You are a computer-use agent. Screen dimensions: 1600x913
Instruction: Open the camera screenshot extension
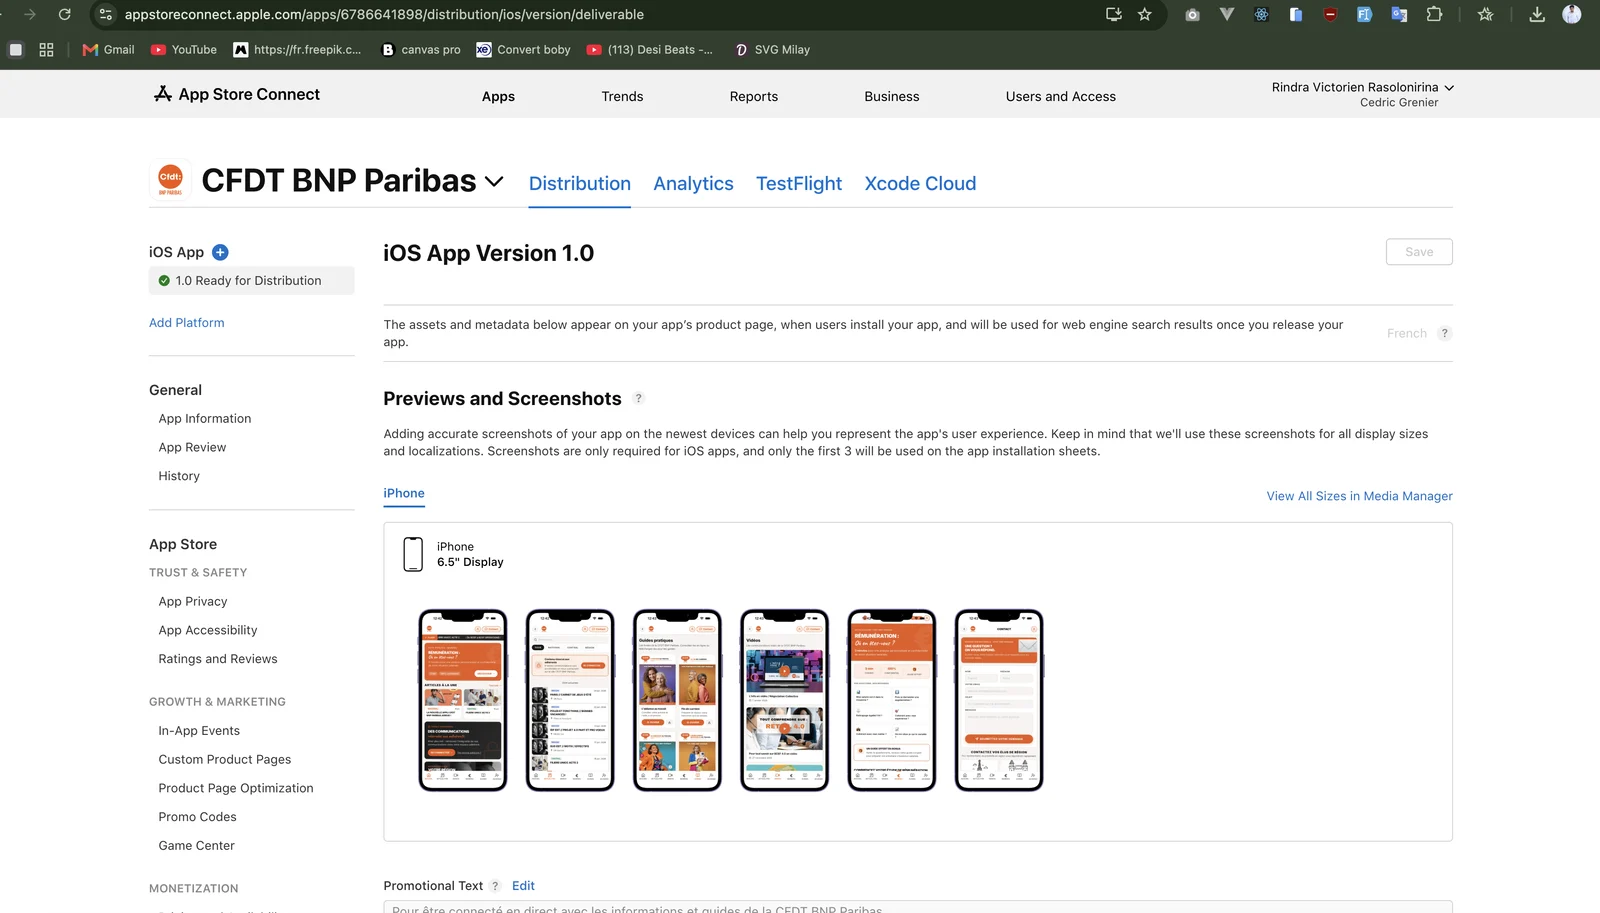pyautogui.click(x=1192, y=14)
